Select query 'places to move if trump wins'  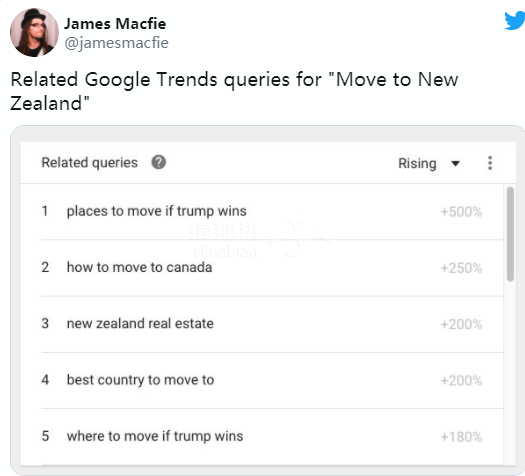pos(156,211)
